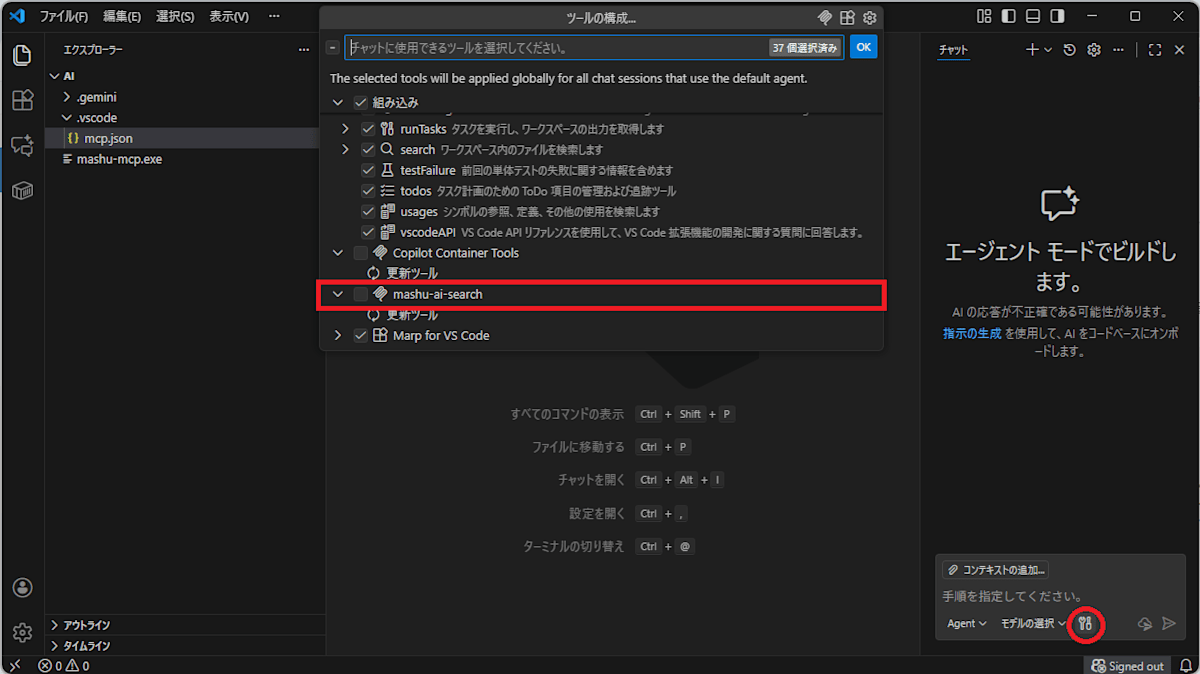Click Signed out in status bar
The height and width of the screenshot is (674, 1200).
(1129, 665)
